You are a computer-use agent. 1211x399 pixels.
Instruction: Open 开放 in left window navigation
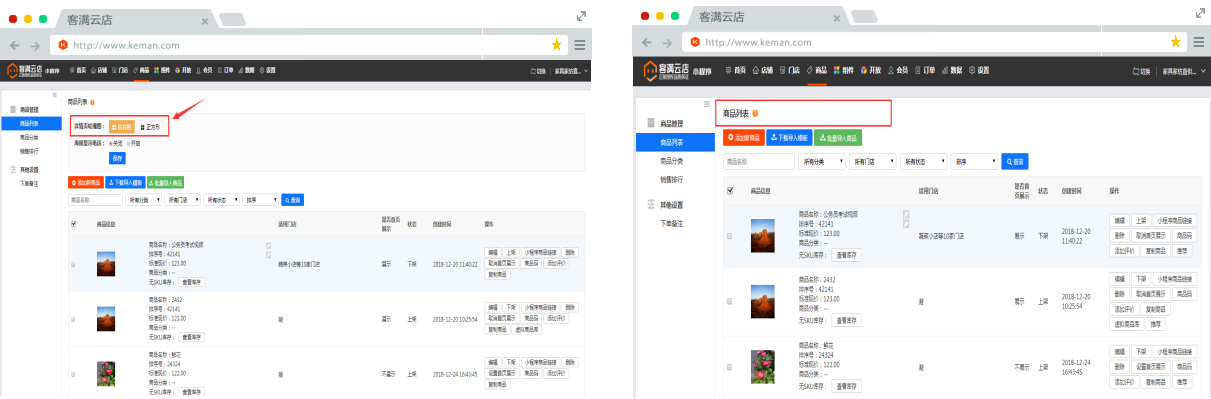tap(182, 70)
